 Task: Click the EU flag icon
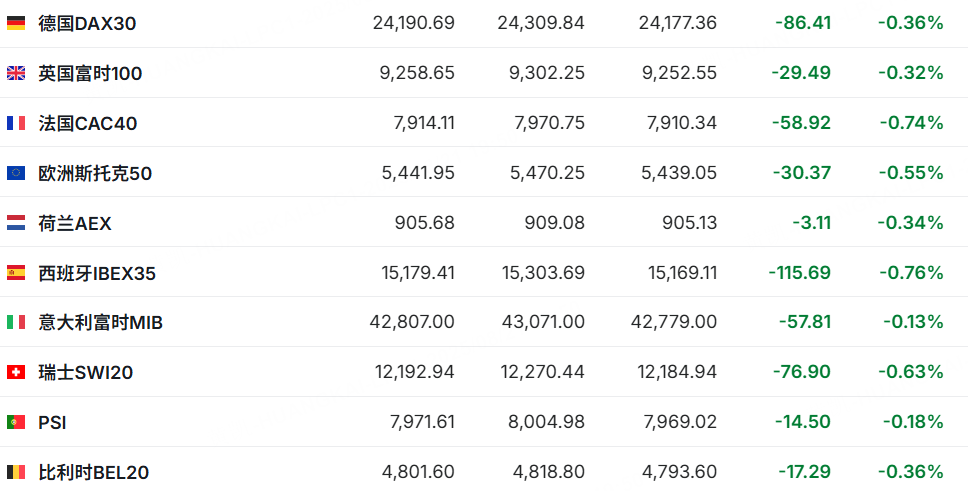coord(16,173)
